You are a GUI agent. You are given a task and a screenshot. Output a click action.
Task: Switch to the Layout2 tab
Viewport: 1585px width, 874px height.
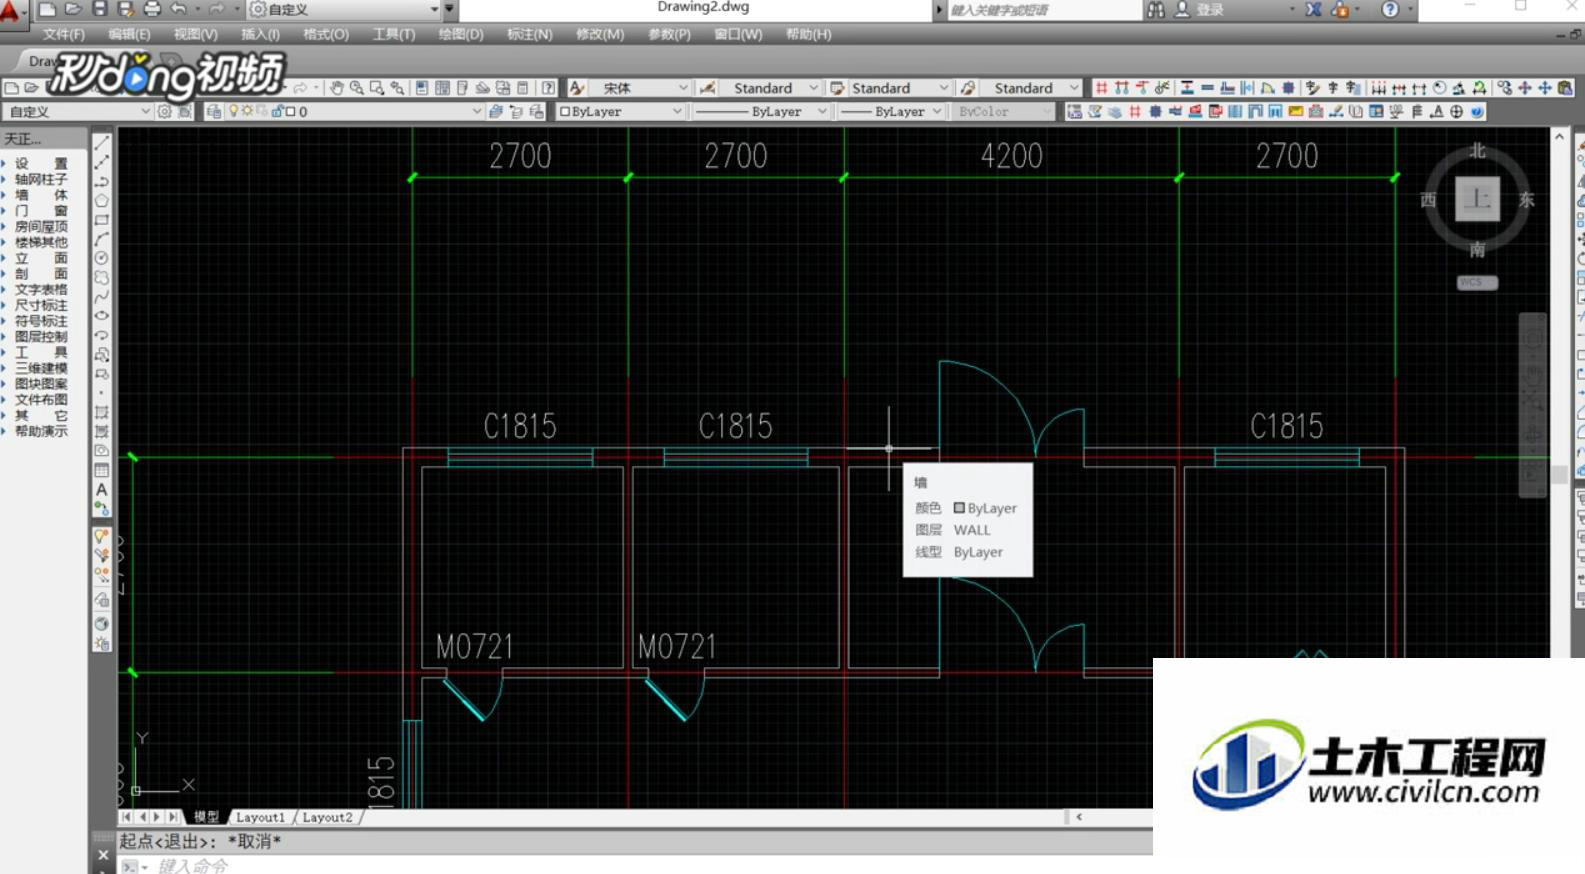click(x=327, y=817)
